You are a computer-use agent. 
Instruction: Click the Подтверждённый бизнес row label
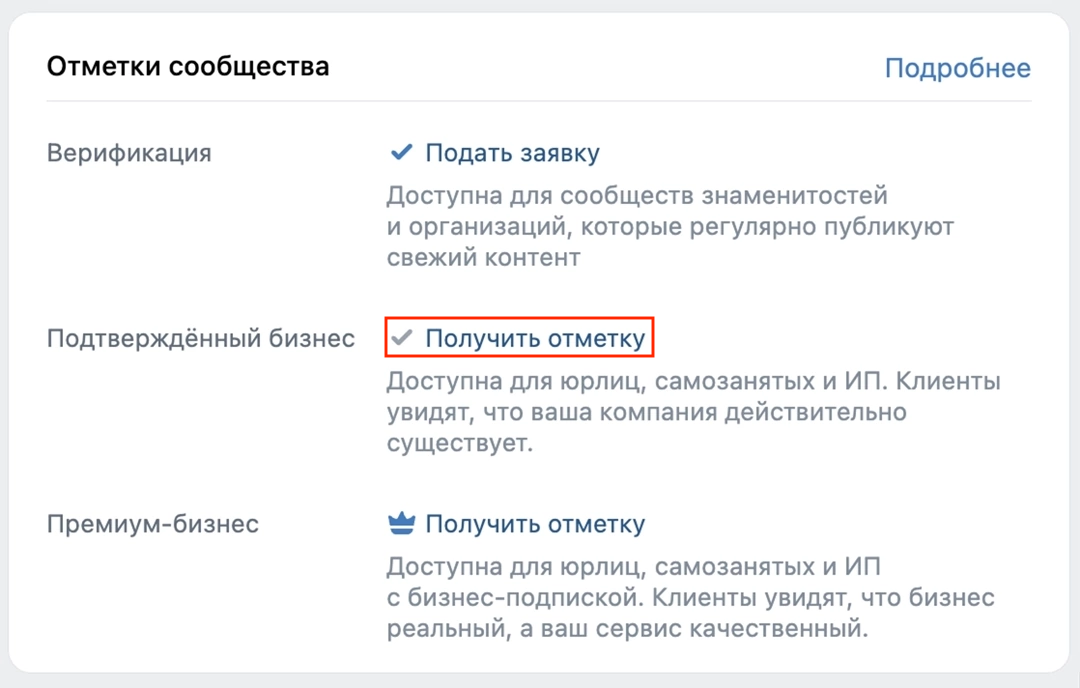click(201, 339)
